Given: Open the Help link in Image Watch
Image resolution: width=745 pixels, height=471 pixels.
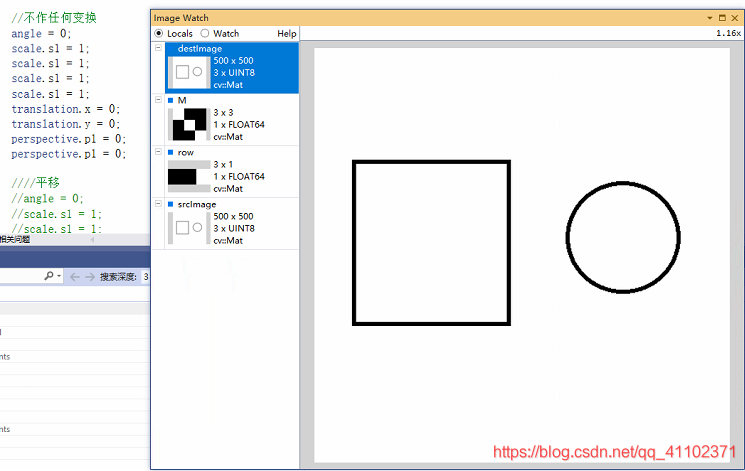Looking at the screenshot, I should coord(287,34).
